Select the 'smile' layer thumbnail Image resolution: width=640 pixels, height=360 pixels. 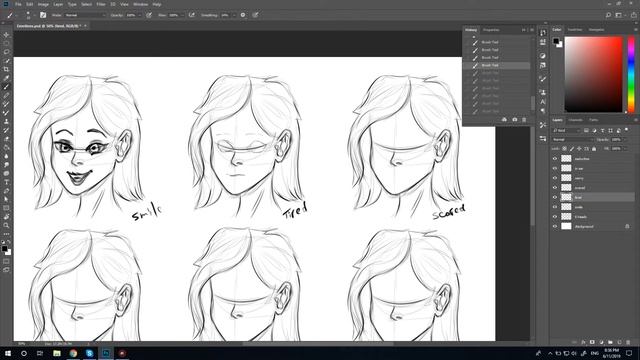pos(566,207)
